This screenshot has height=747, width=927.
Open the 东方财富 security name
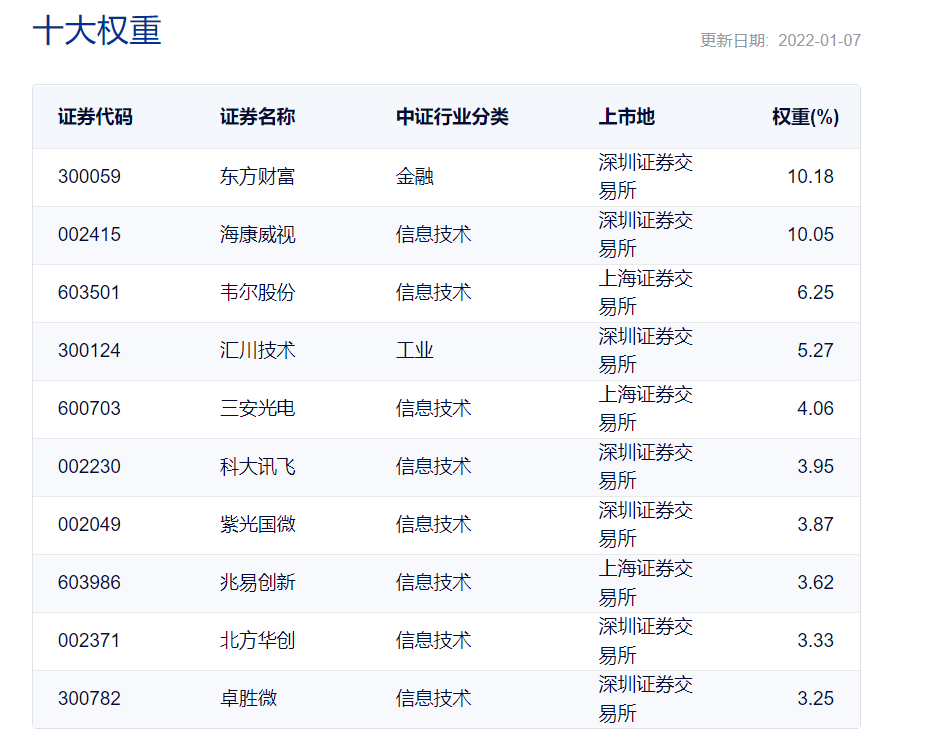tap(257, 177)
